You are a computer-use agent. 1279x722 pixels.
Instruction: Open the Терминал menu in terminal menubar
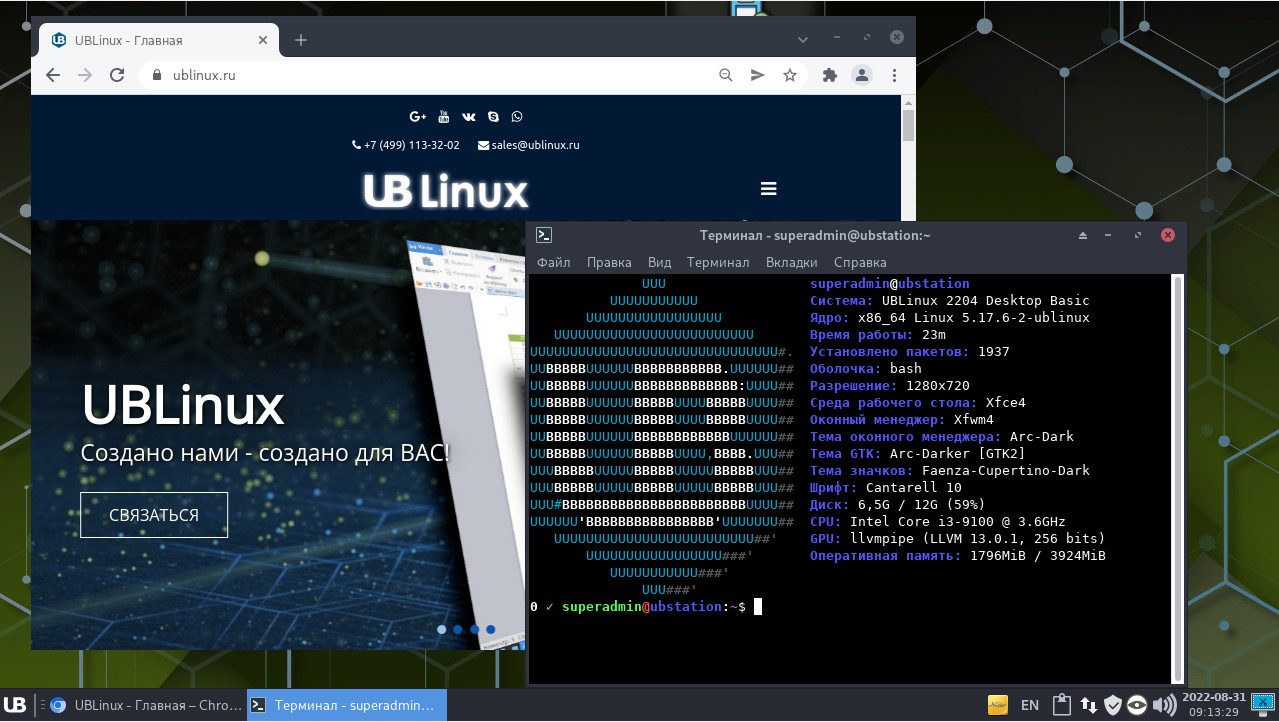(x=717, y=262)
